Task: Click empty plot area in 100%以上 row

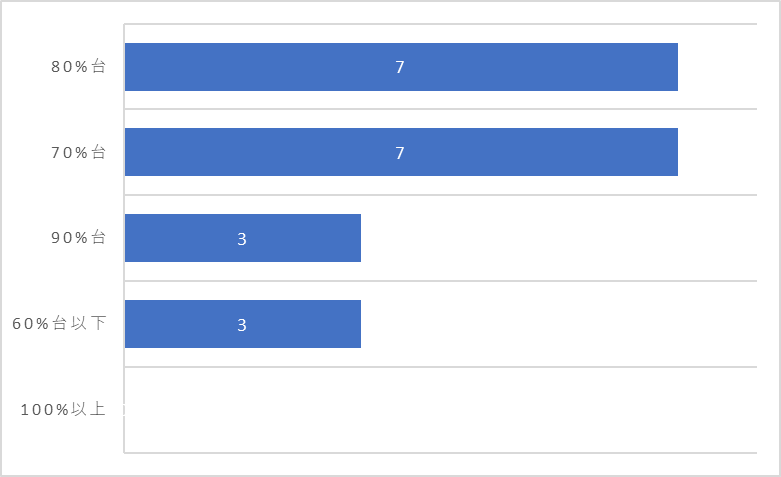Action: pyautogui.click(x=440, y=410)
